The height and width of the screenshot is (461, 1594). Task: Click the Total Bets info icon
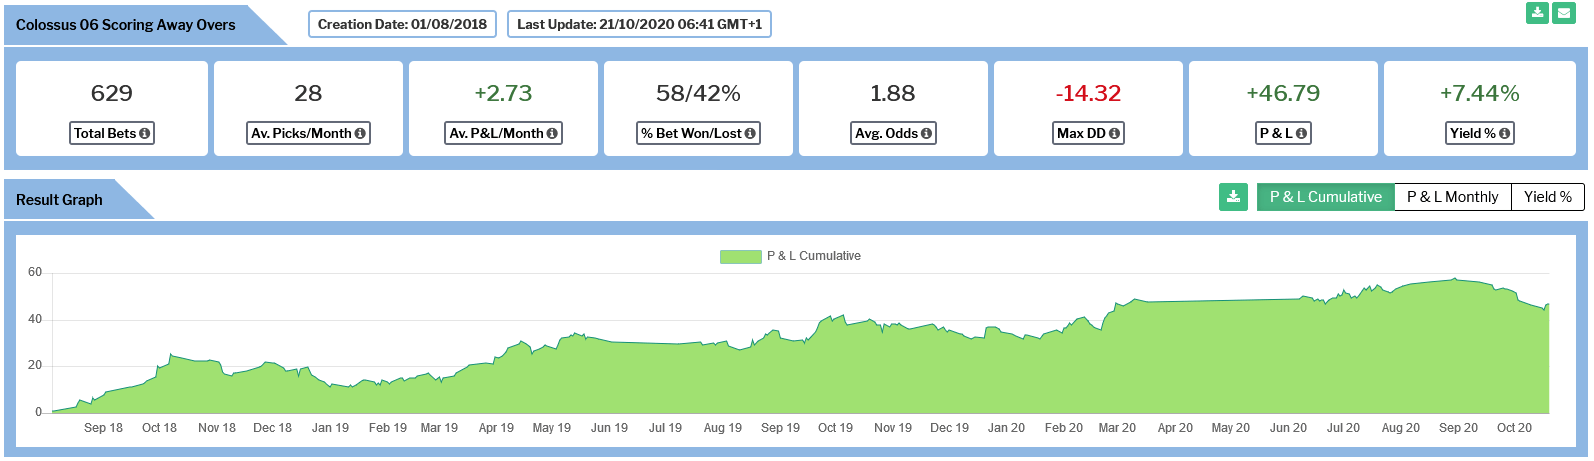coord(145,133)
